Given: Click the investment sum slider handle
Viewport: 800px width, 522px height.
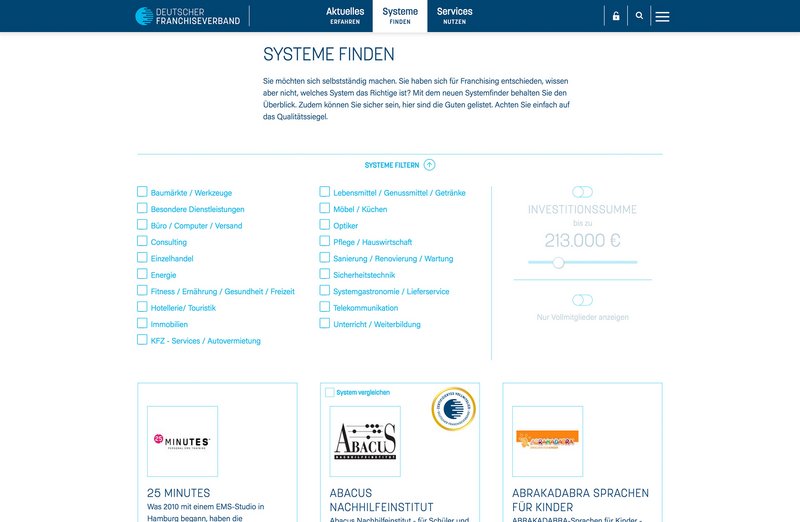Looking at the screenshot, I should pyautogui.click(x=559, y=262).
